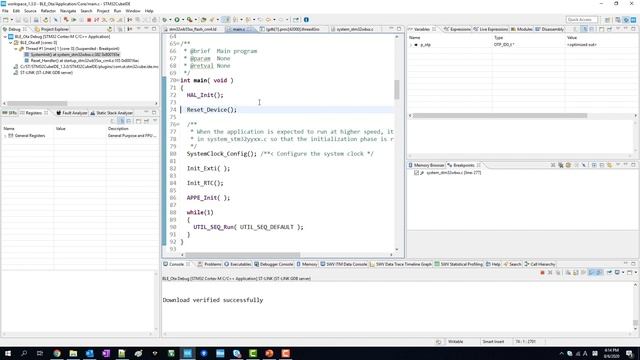Screen dimensions: 640x360
Task: Click the Save toolbar icon
Action: click(18, 20)
